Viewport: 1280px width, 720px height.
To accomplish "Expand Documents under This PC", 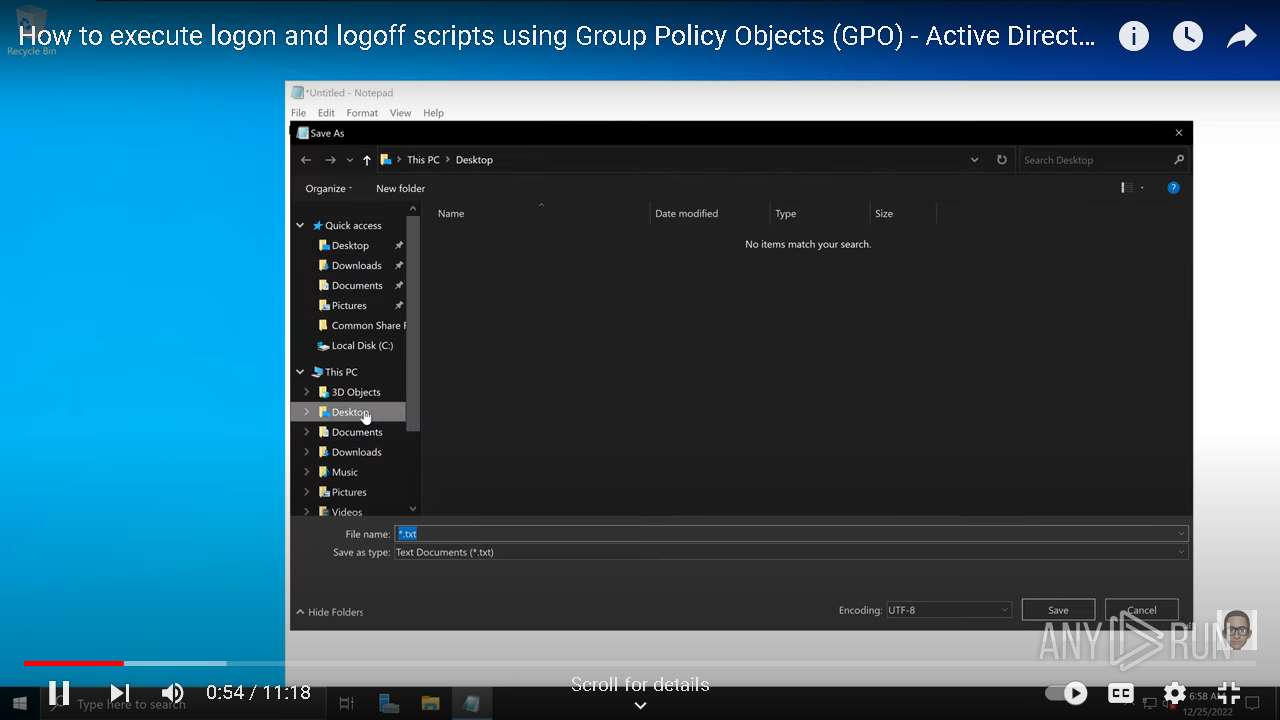I will pyautogui.click(x=307, y=432).
